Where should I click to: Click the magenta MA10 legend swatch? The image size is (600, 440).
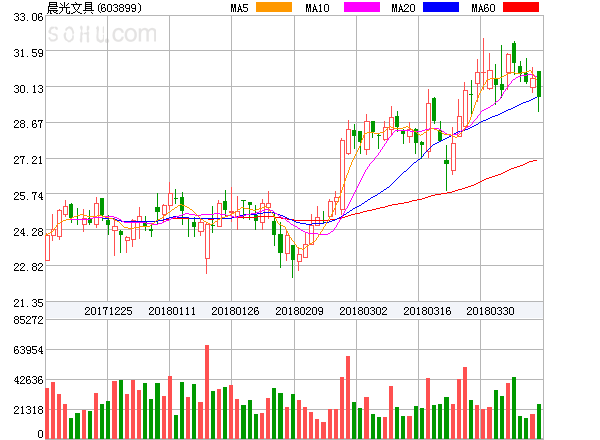coord(362,7)
